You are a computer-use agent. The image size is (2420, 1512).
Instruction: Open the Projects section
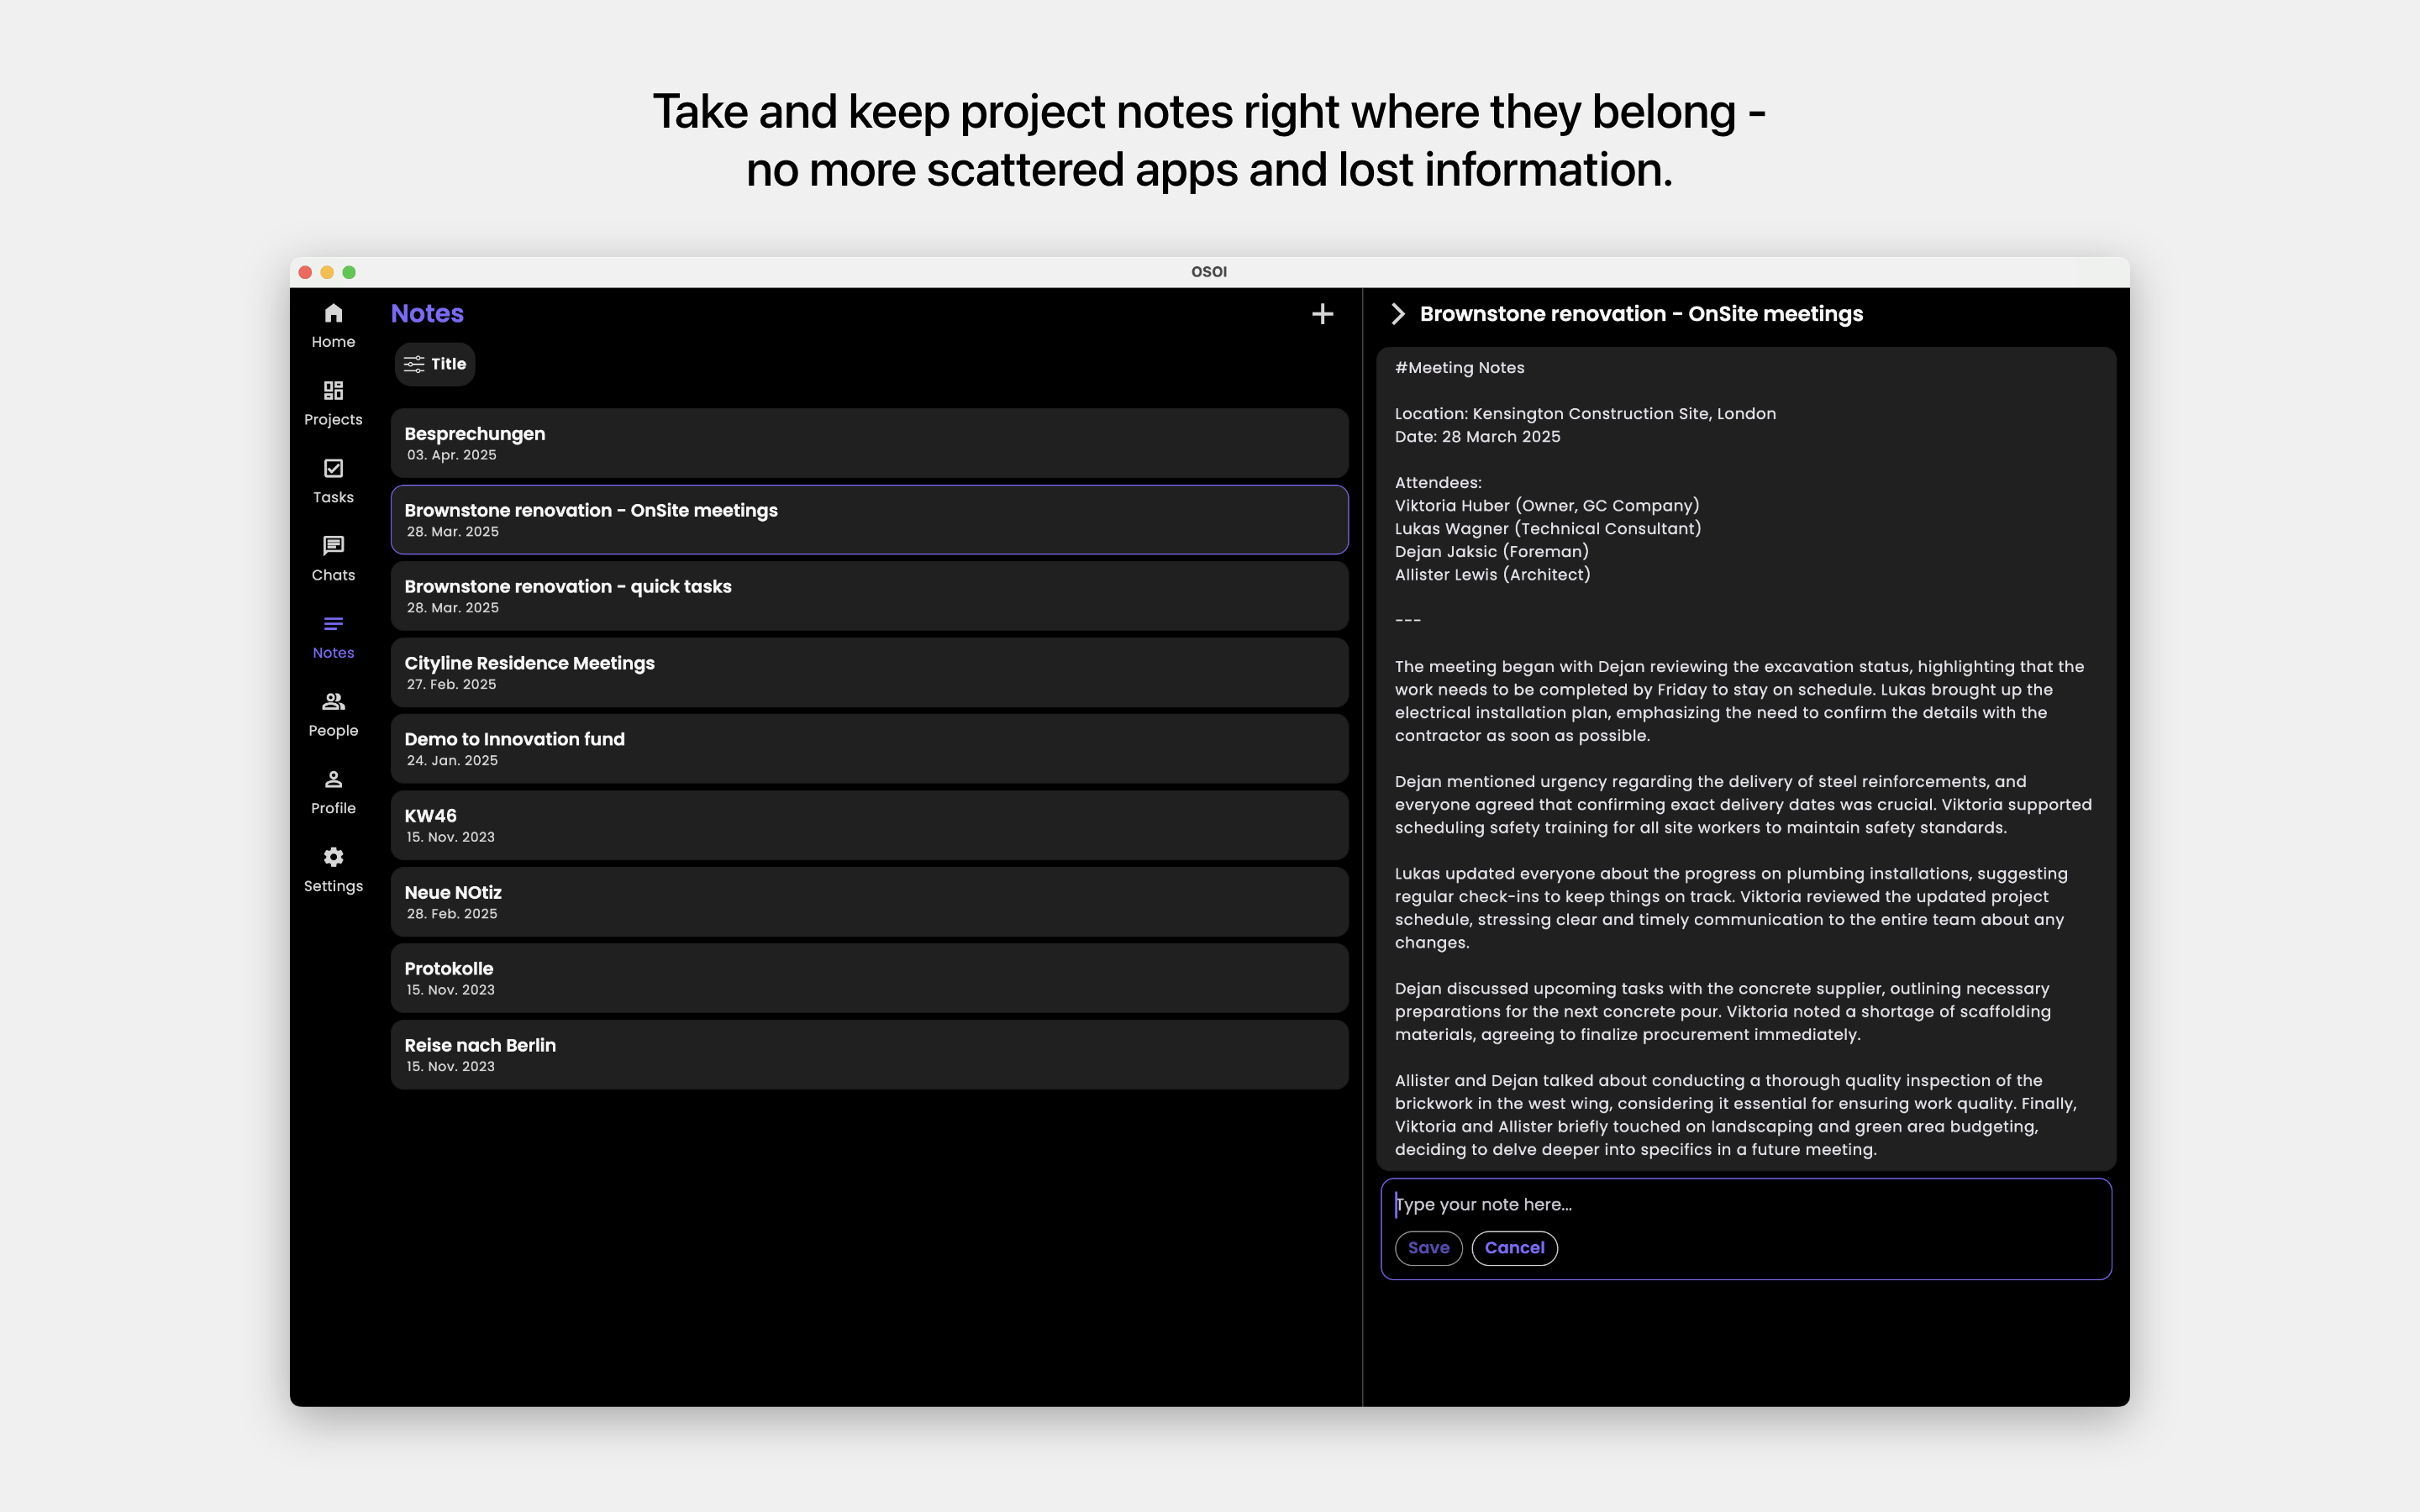333,403
